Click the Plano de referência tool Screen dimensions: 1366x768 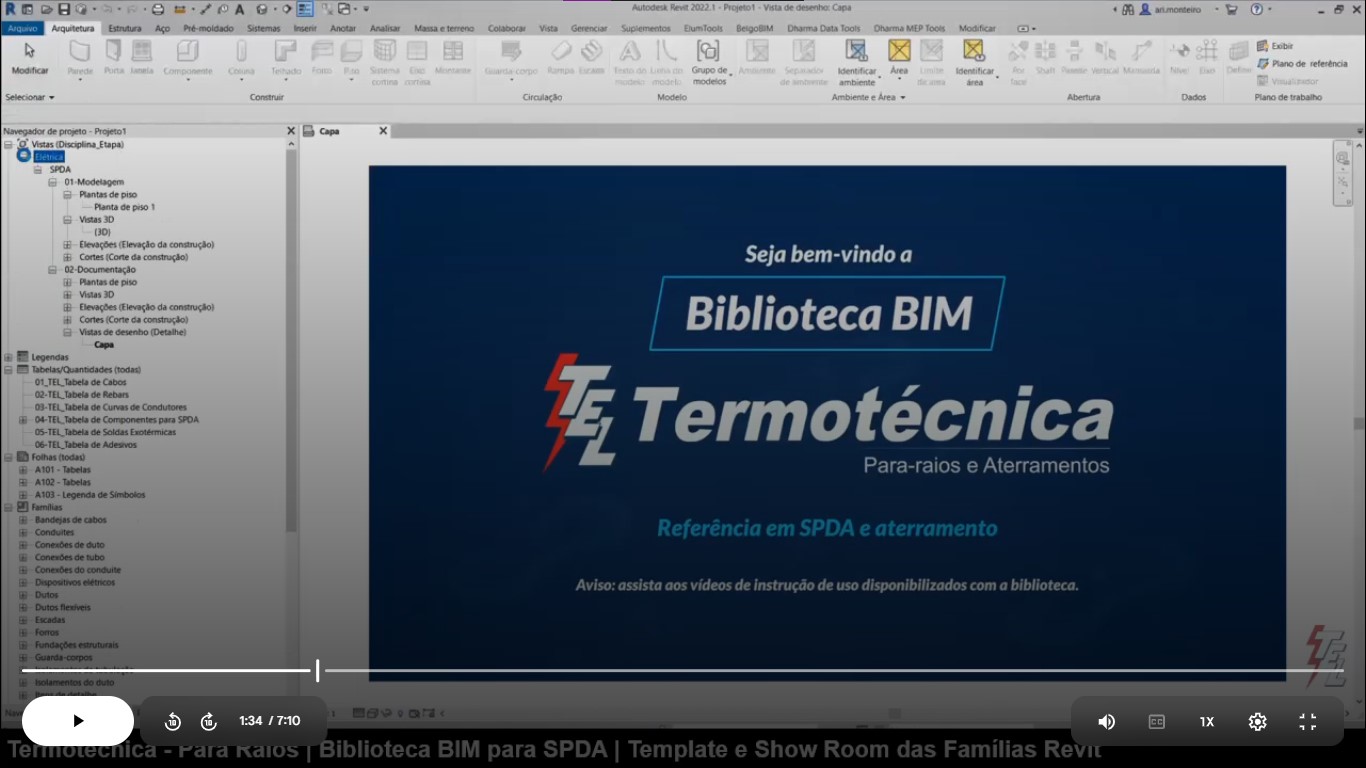(1302, 63)
